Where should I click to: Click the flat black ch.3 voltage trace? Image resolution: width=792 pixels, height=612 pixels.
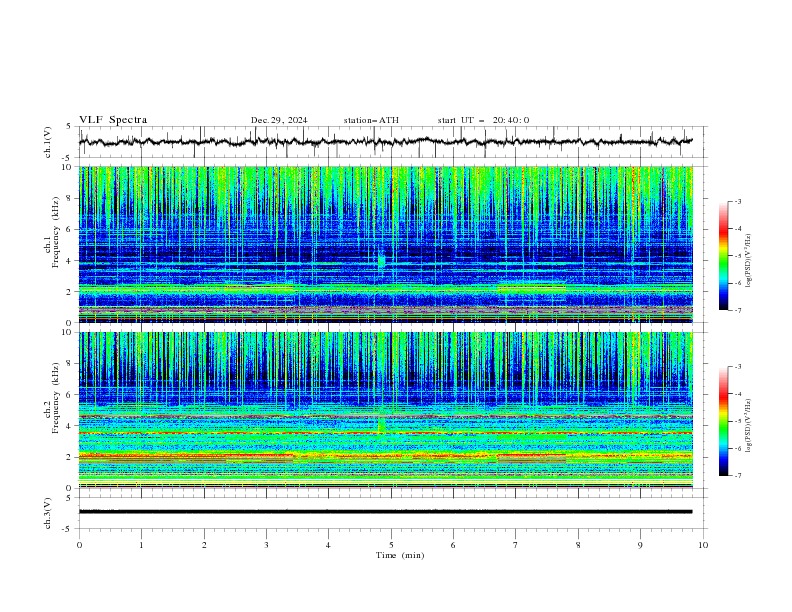(x=385, y=512)
